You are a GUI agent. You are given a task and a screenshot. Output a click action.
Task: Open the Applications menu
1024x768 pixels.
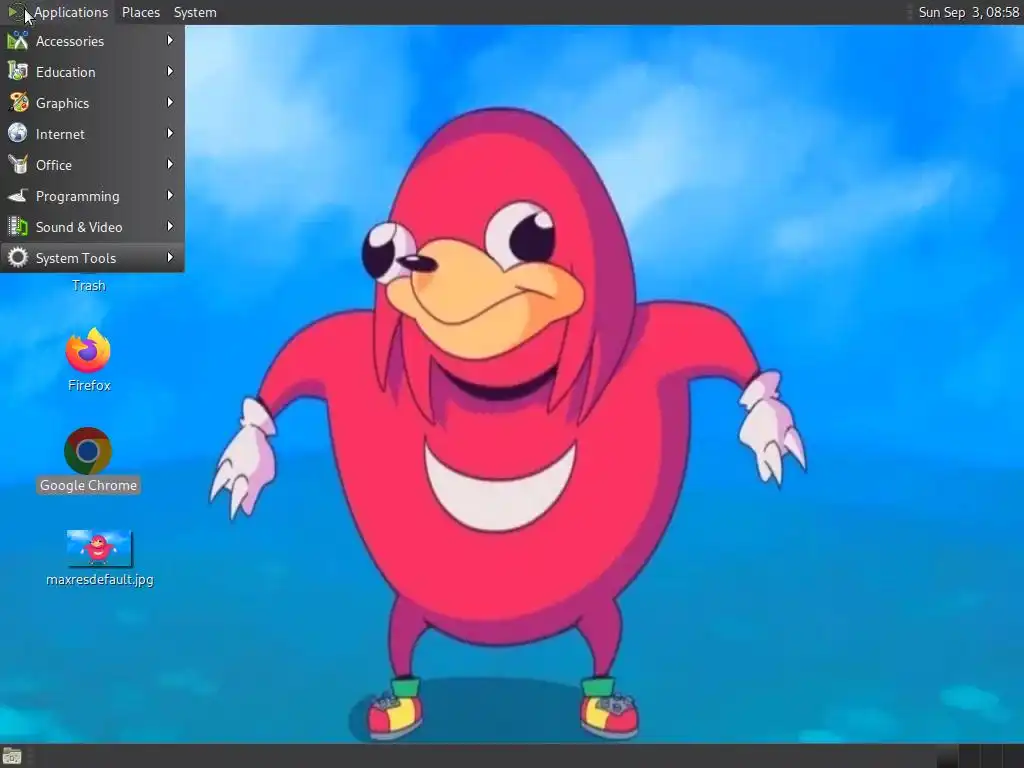click(x=58, y=12)
